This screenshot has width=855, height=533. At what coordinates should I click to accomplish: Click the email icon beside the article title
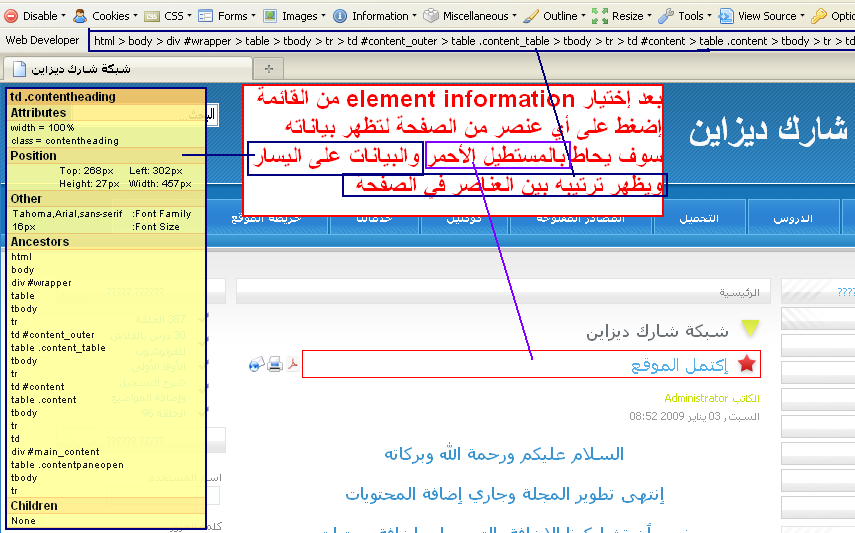point(256,365)
